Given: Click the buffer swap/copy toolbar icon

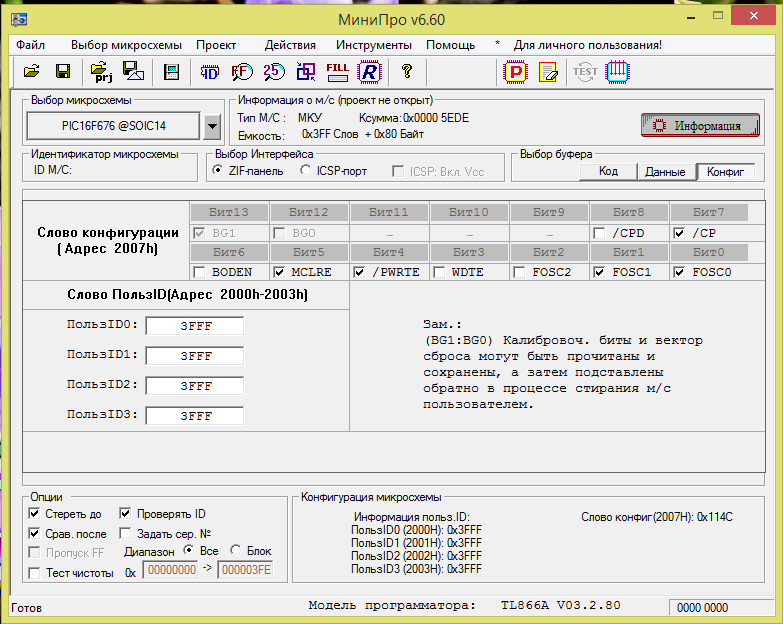Looking at the screenshot, I should (306, 72).
